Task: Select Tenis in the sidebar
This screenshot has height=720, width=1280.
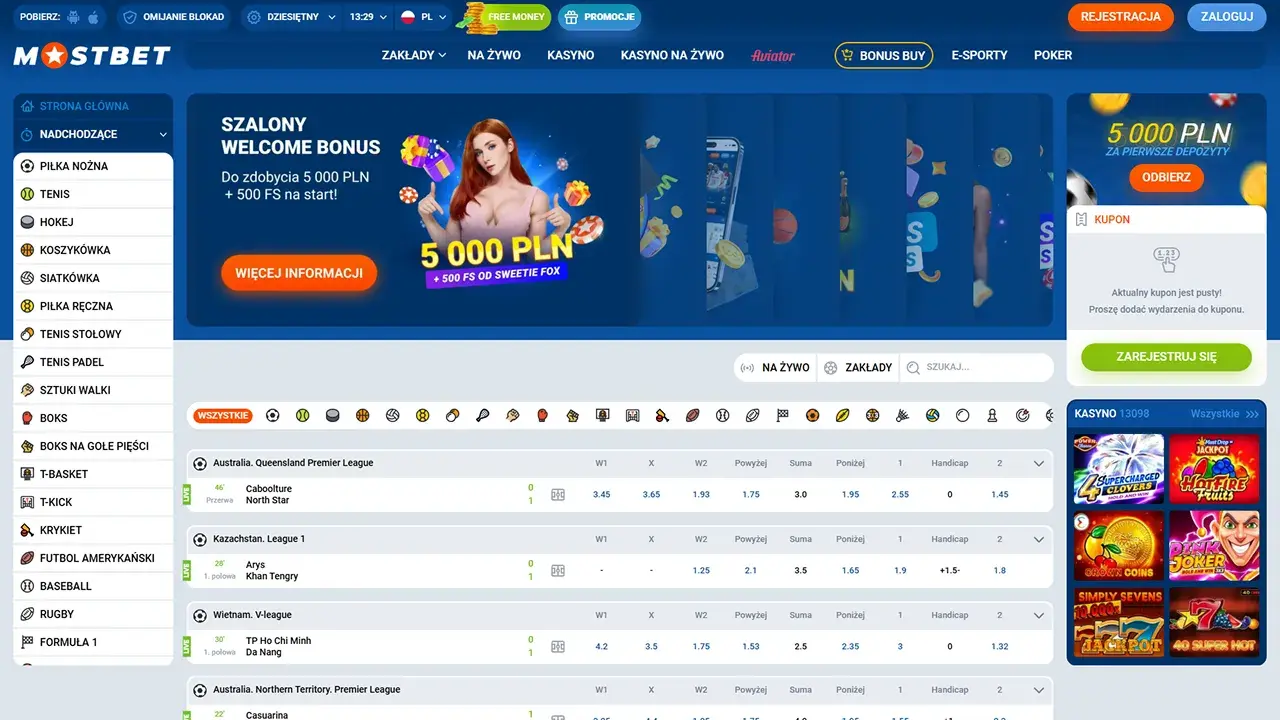Action: click(93, 194)
